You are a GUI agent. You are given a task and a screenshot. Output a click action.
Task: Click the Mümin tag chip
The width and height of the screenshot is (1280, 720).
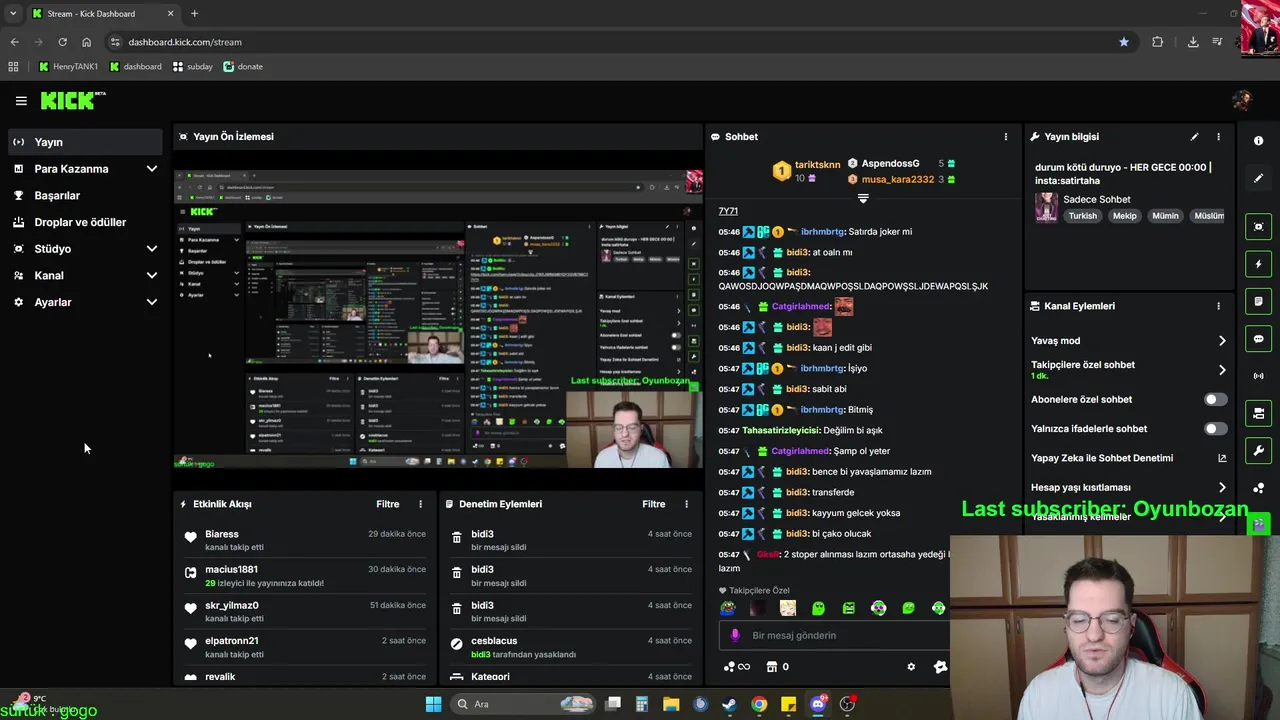(1165, 216)
